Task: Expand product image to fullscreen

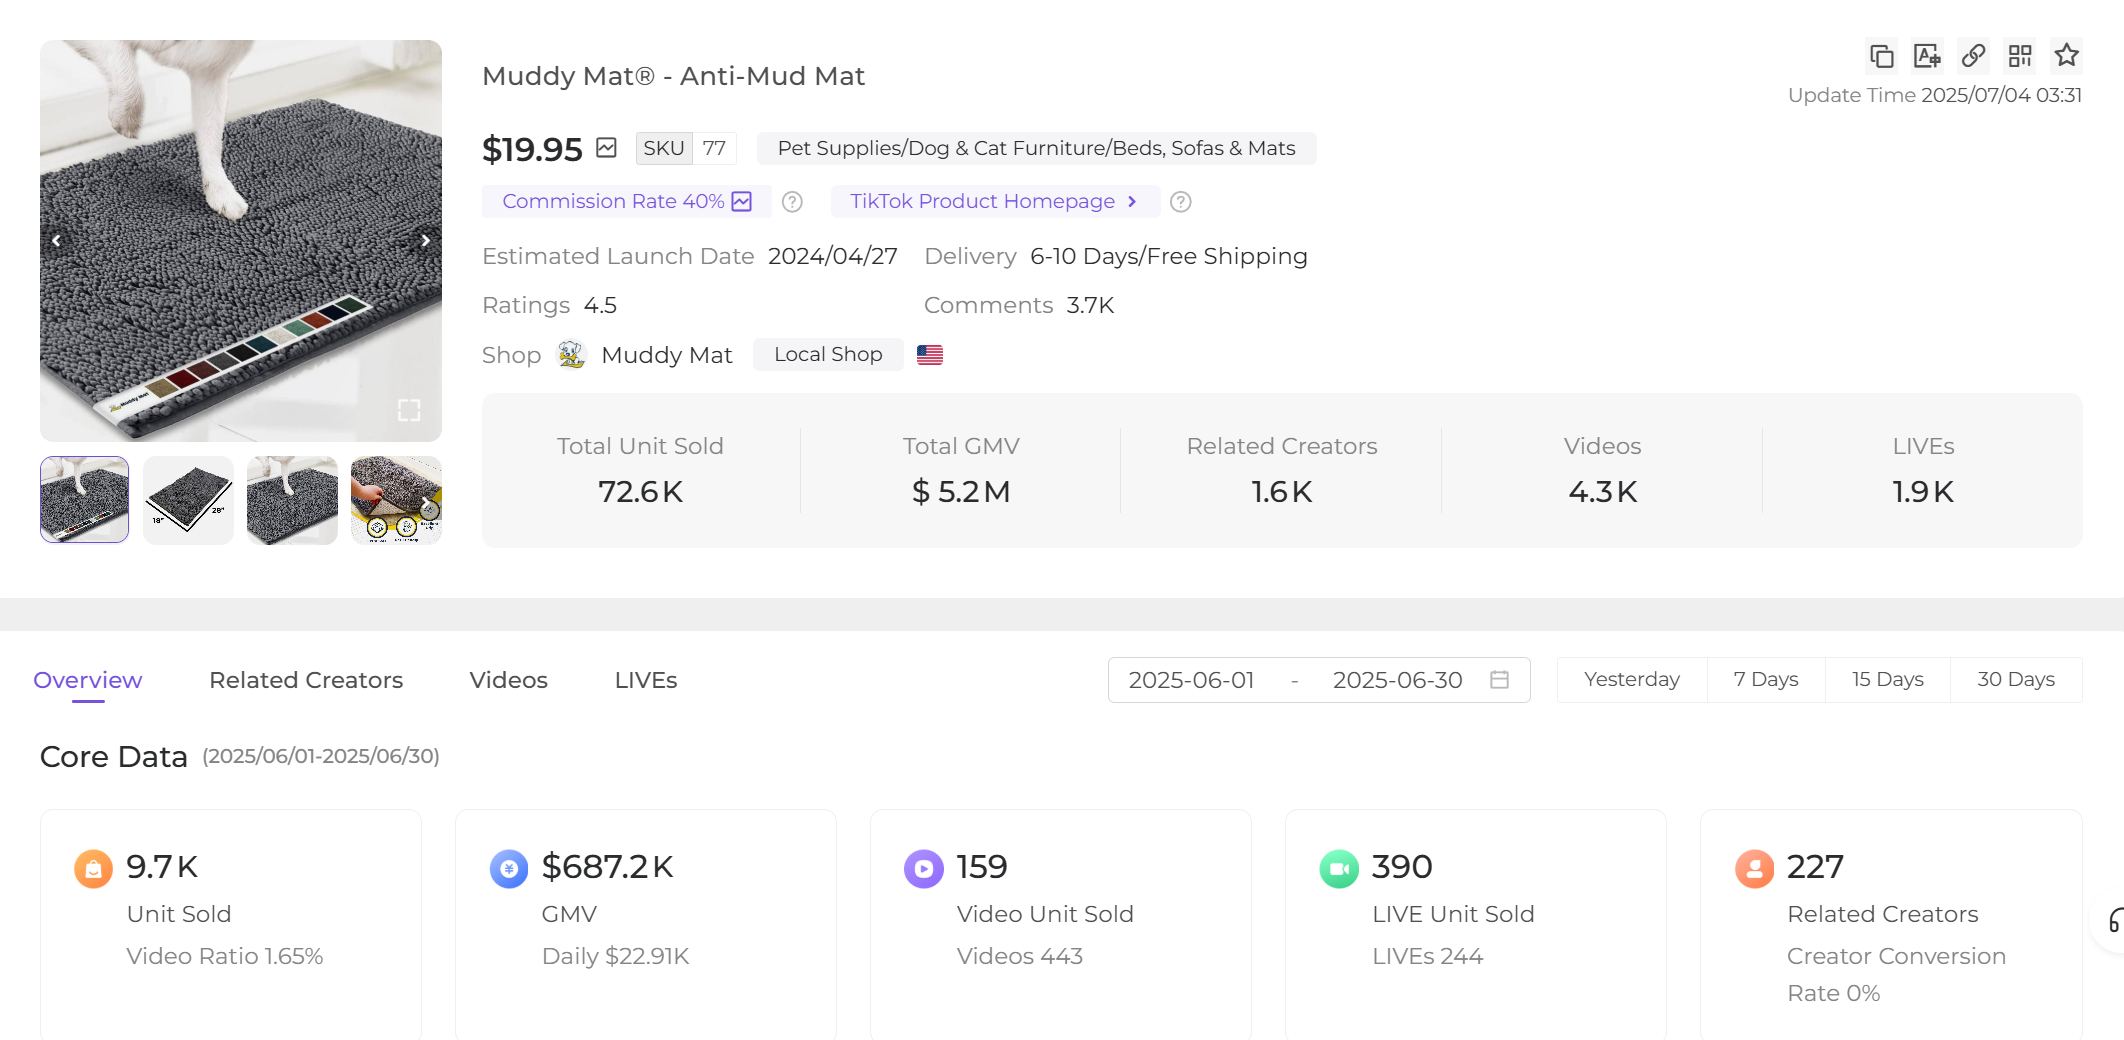Action: [x=409, y=410]
